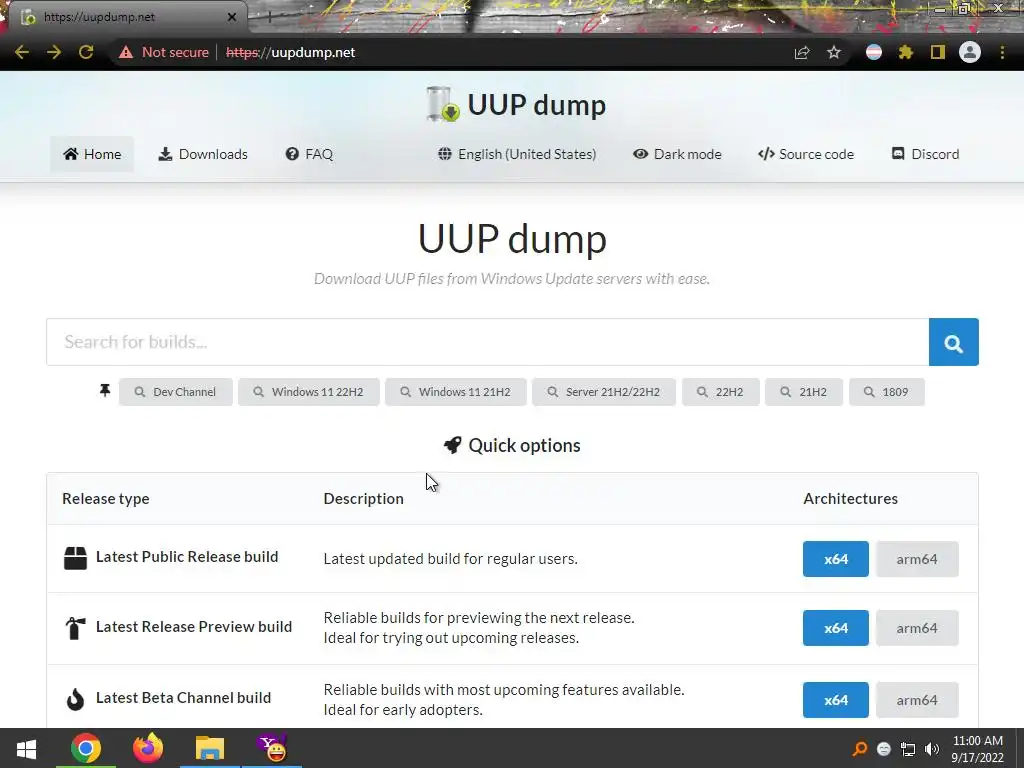This screenshot has height=768, width=1024.
Task: Open the FAQ navigation item
Action: click(309, 154)
